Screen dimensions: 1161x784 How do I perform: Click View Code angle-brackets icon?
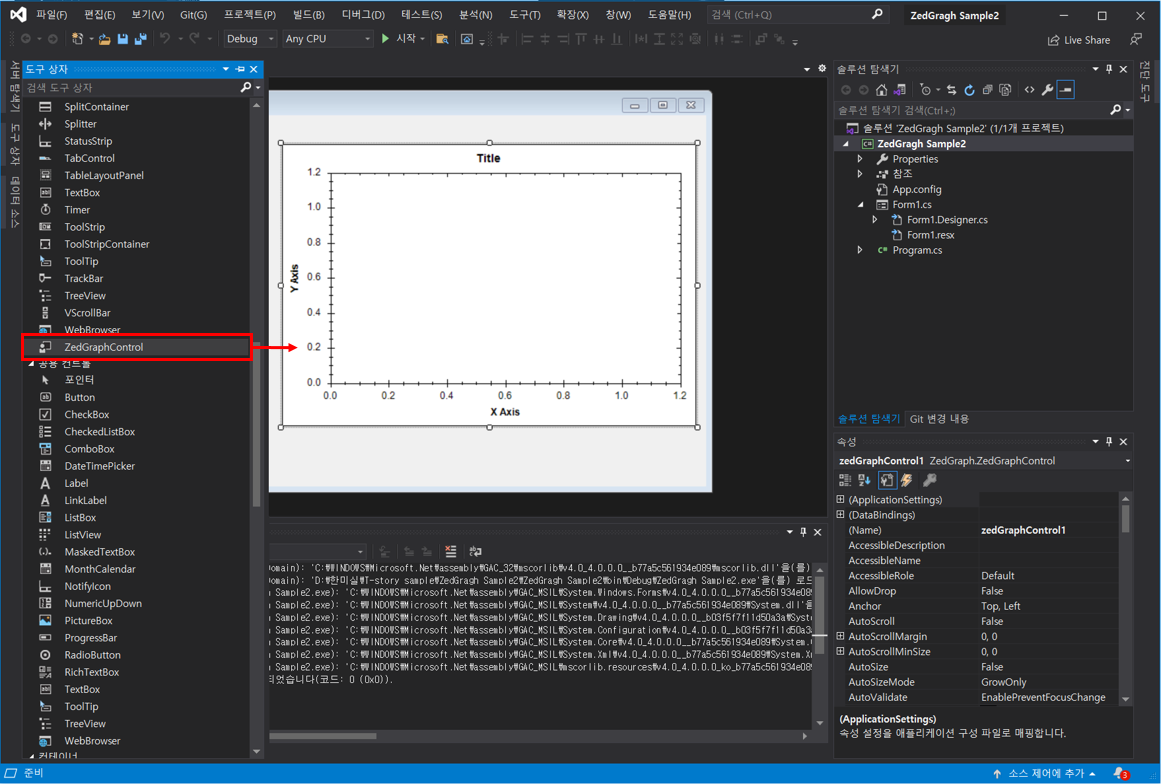[1029, 90]
